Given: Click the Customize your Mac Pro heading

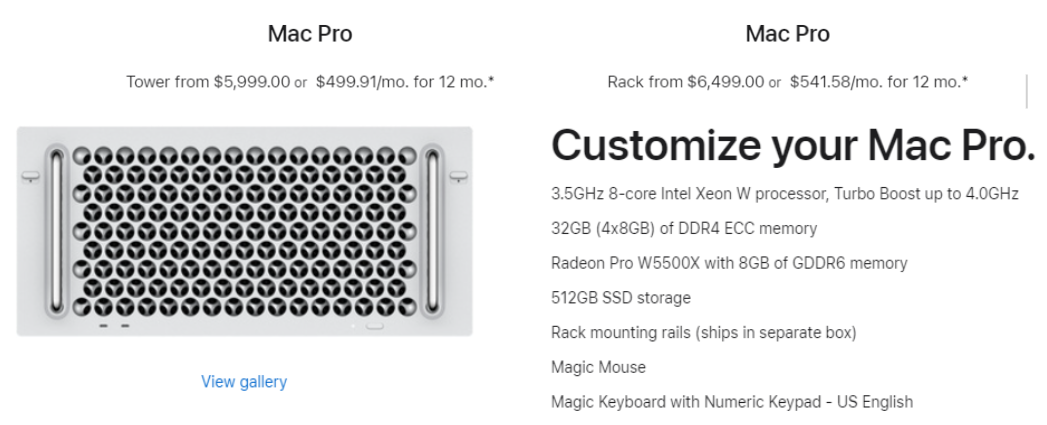Looking at the screenshot, I should [x=793, y=146].
